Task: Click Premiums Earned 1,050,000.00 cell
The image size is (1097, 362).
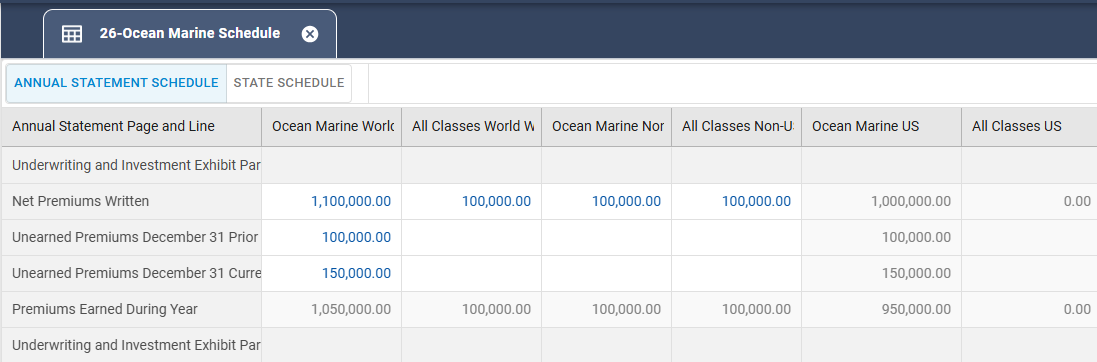Action: pyautogui.click(x=332, y=309)
